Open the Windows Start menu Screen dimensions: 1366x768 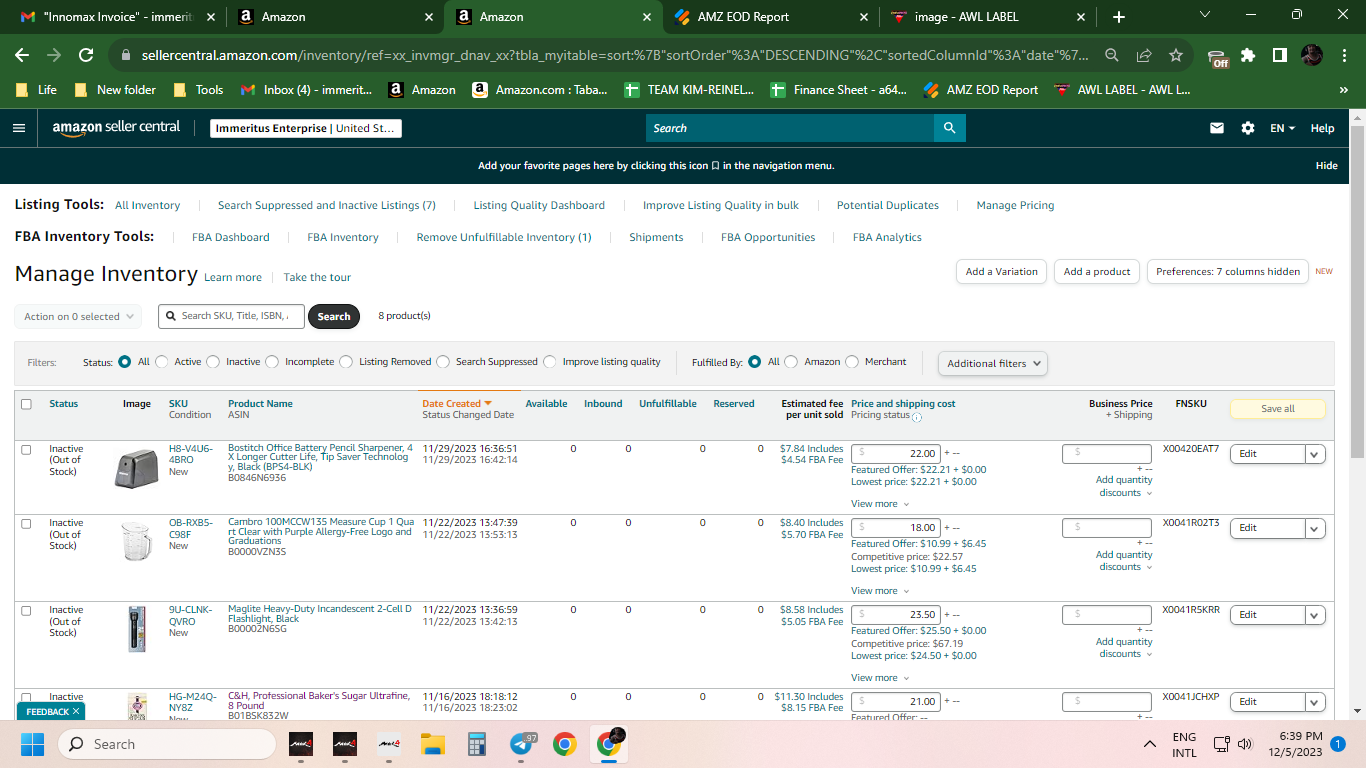click(x=33, y=744)
